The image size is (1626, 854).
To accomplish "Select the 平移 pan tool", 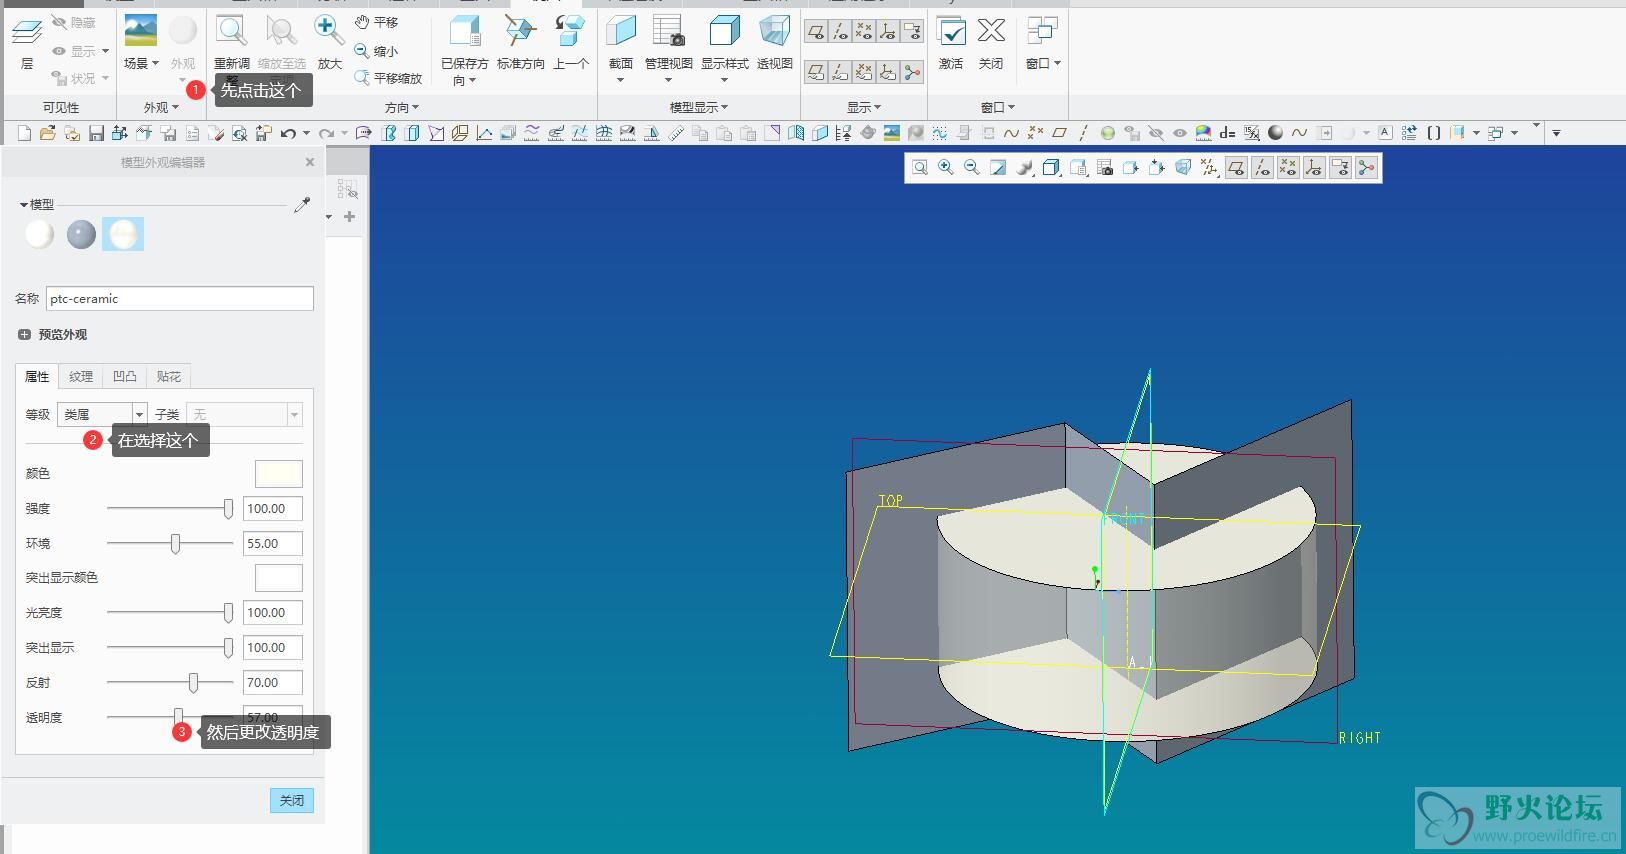I will point(377,22).
